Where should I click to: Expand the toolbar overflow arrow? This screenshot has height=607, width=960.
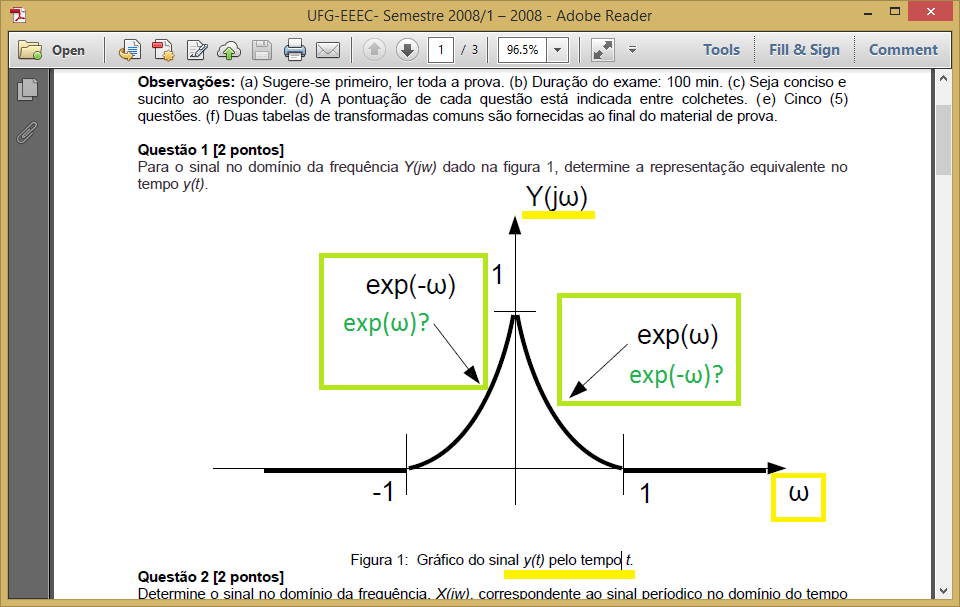632,50
